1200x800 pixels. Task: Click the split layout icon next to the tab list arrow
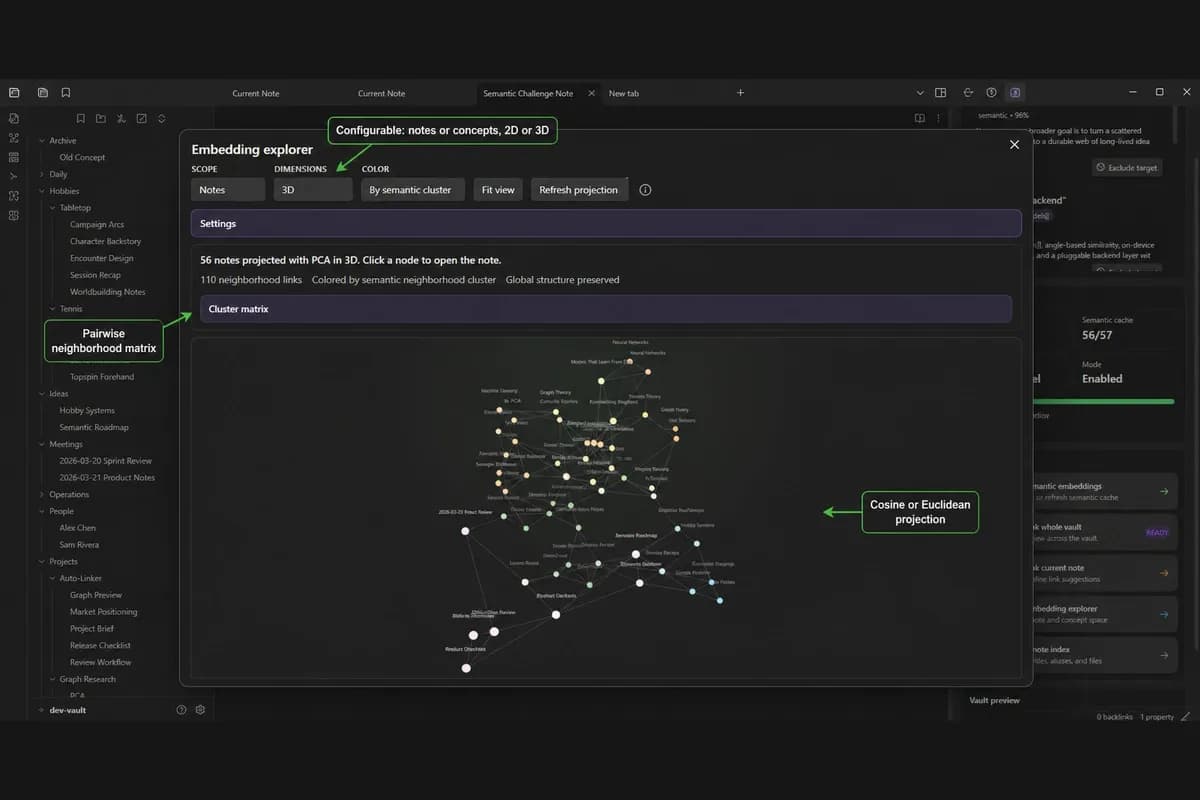click(x=940, y=93)
